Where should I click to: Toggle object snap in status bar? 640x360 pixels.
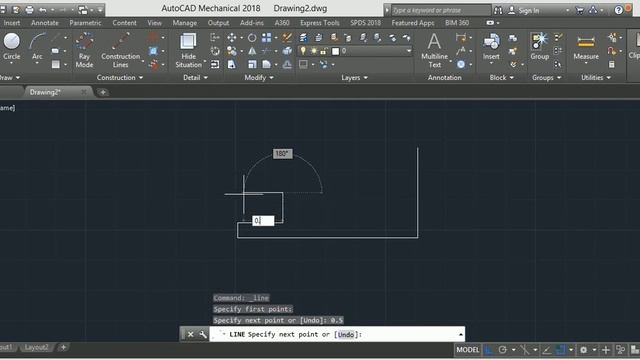[561, 350]
